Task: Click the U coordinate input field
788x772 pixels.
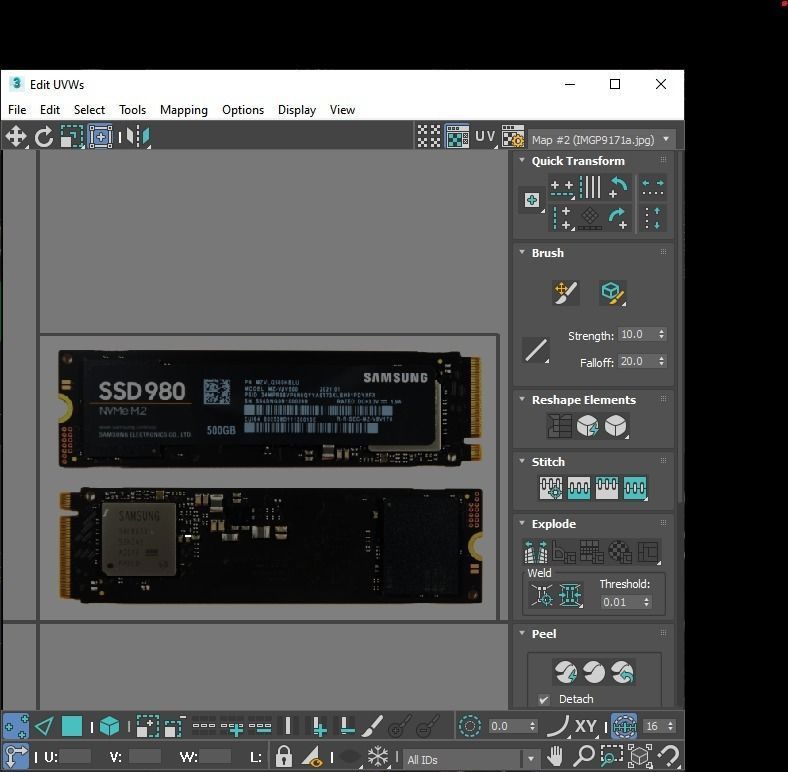Action: pos(75,756)
